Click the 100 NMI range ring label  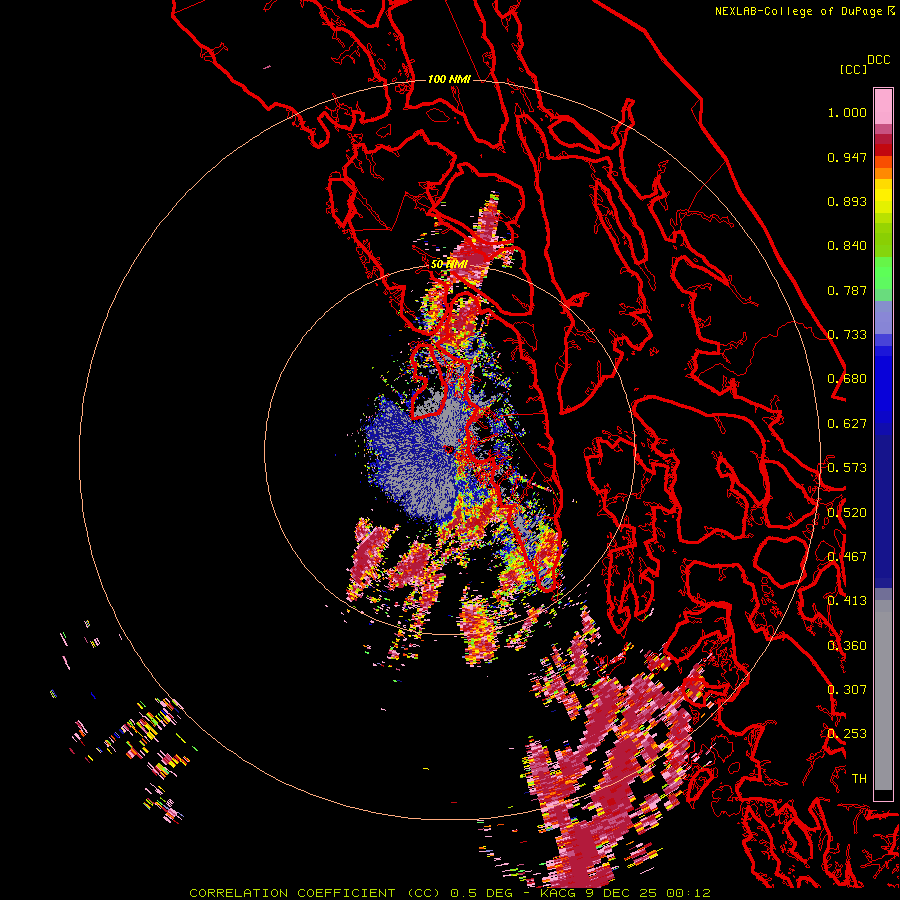[x=449, y=79]
